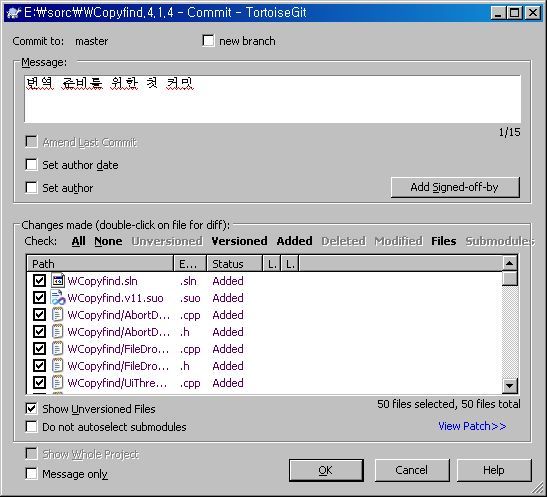Uncheck the FileDro… .h file checkbox
Viewport: 547px width, 497px height.
(39, 366)
